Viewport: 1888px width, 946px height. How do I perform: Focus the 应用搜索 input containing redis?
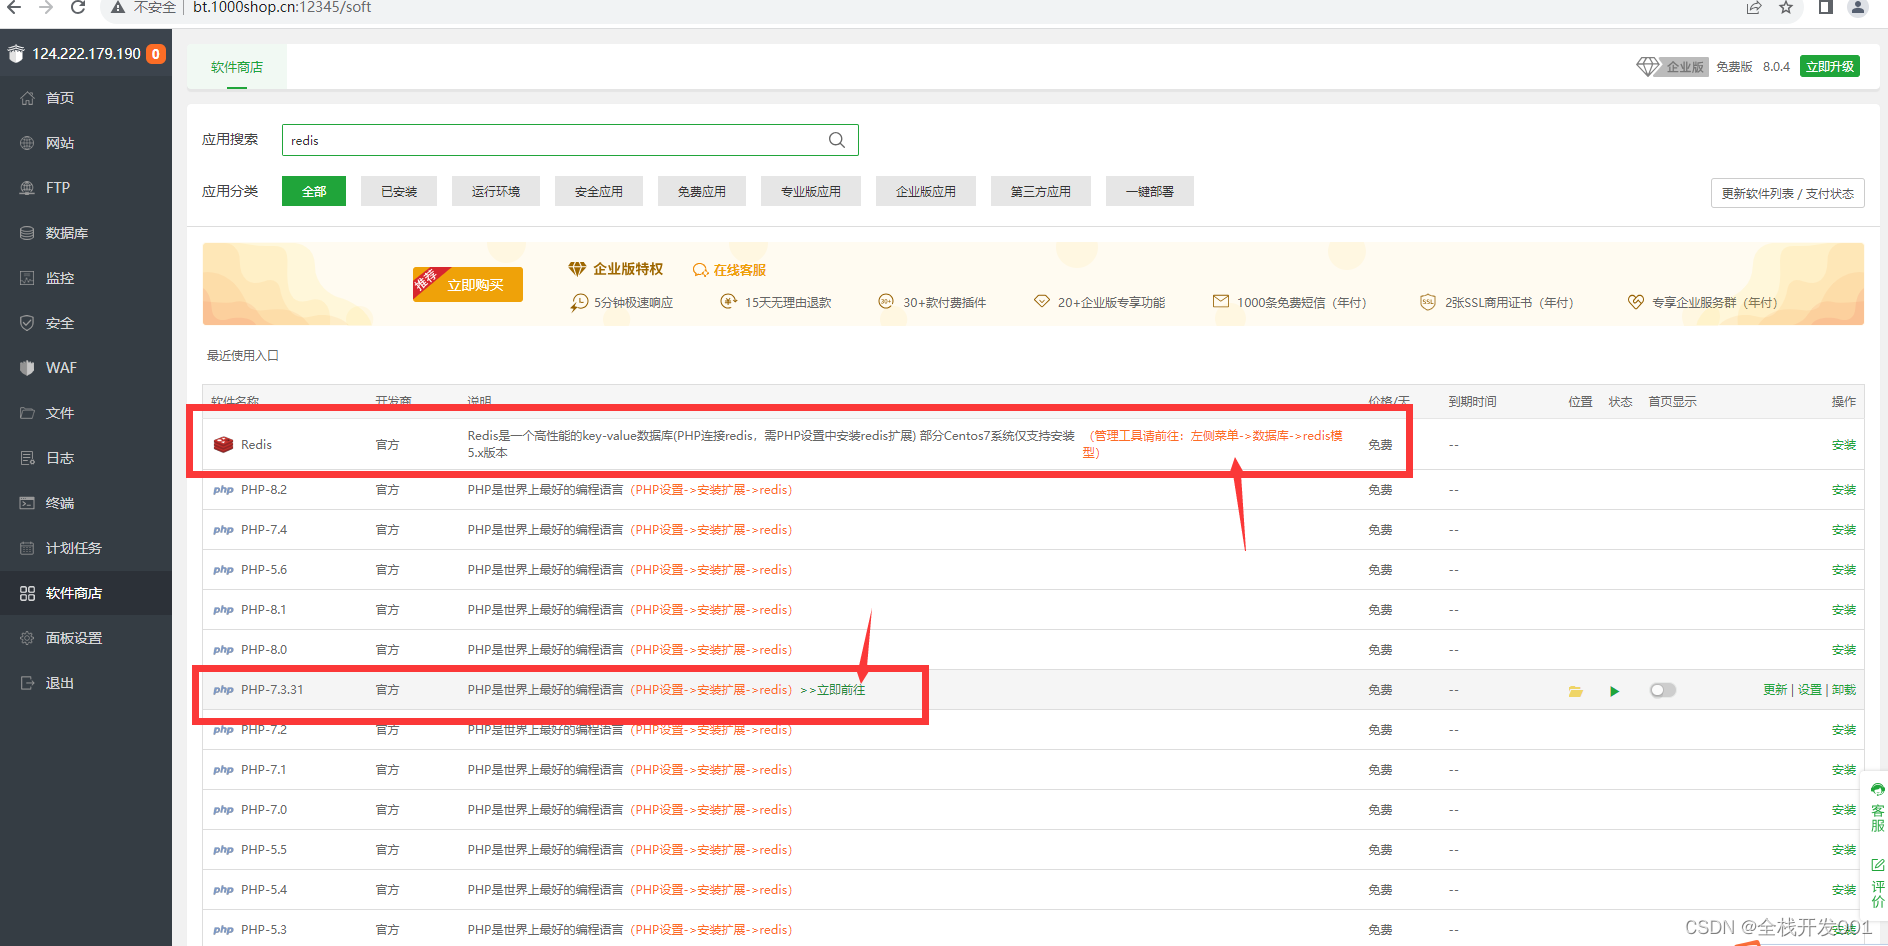pos(570,140)
